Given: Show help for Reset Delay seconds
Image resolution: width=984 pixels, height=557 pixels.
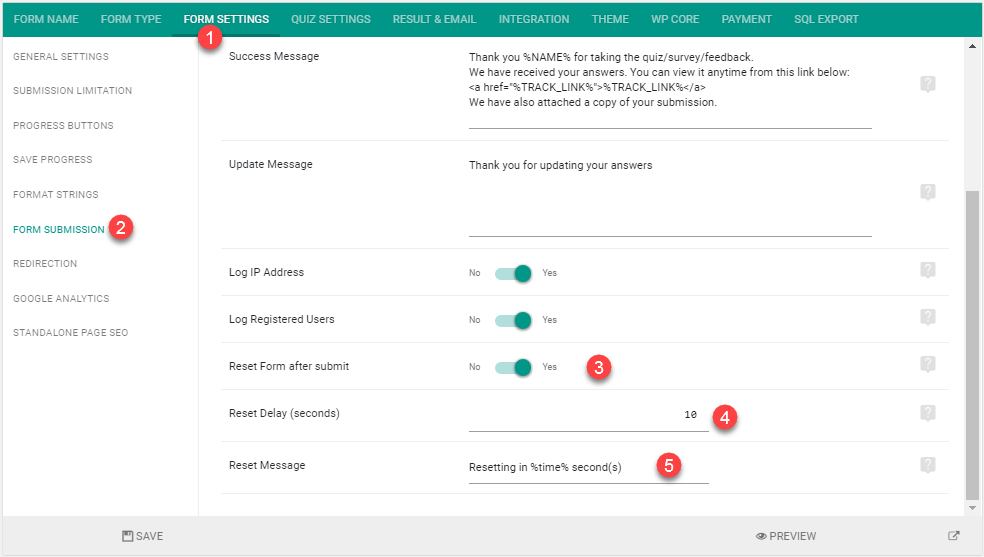Looking at the screenshot, I should tap(928, 413).
